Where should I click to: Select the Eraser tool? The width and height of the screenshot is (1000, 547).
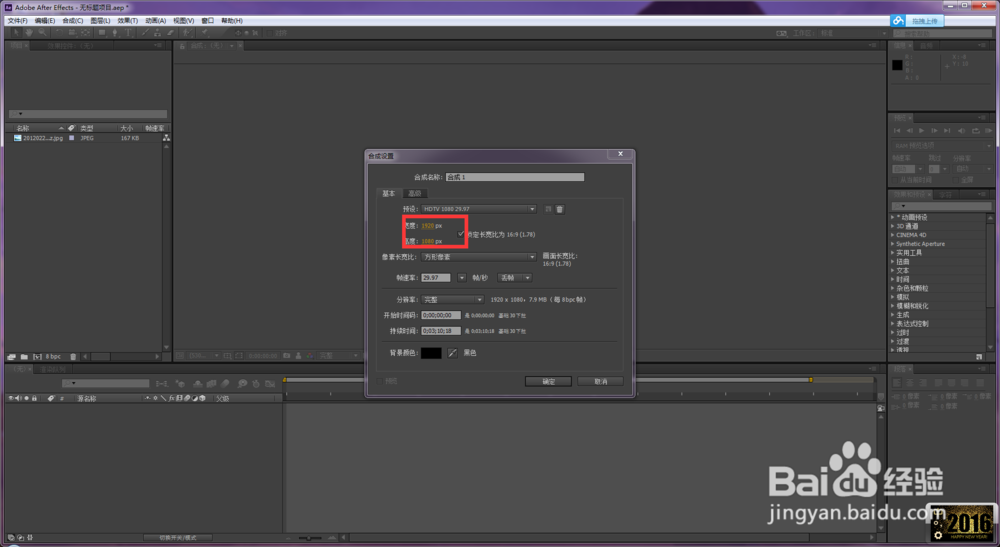(x=170, y=32)
